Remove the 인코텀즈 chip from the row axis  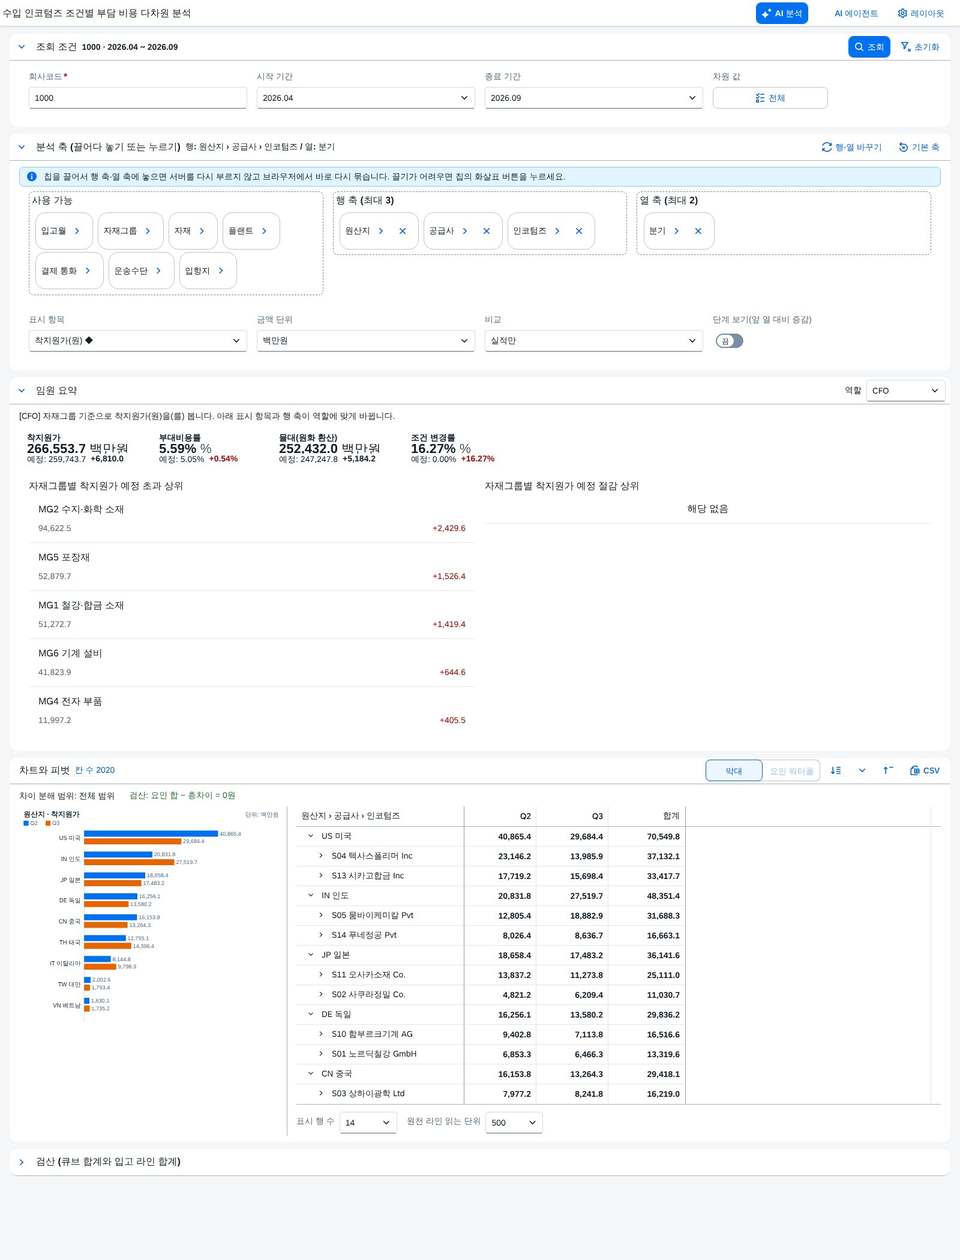[x=579, y=231]
